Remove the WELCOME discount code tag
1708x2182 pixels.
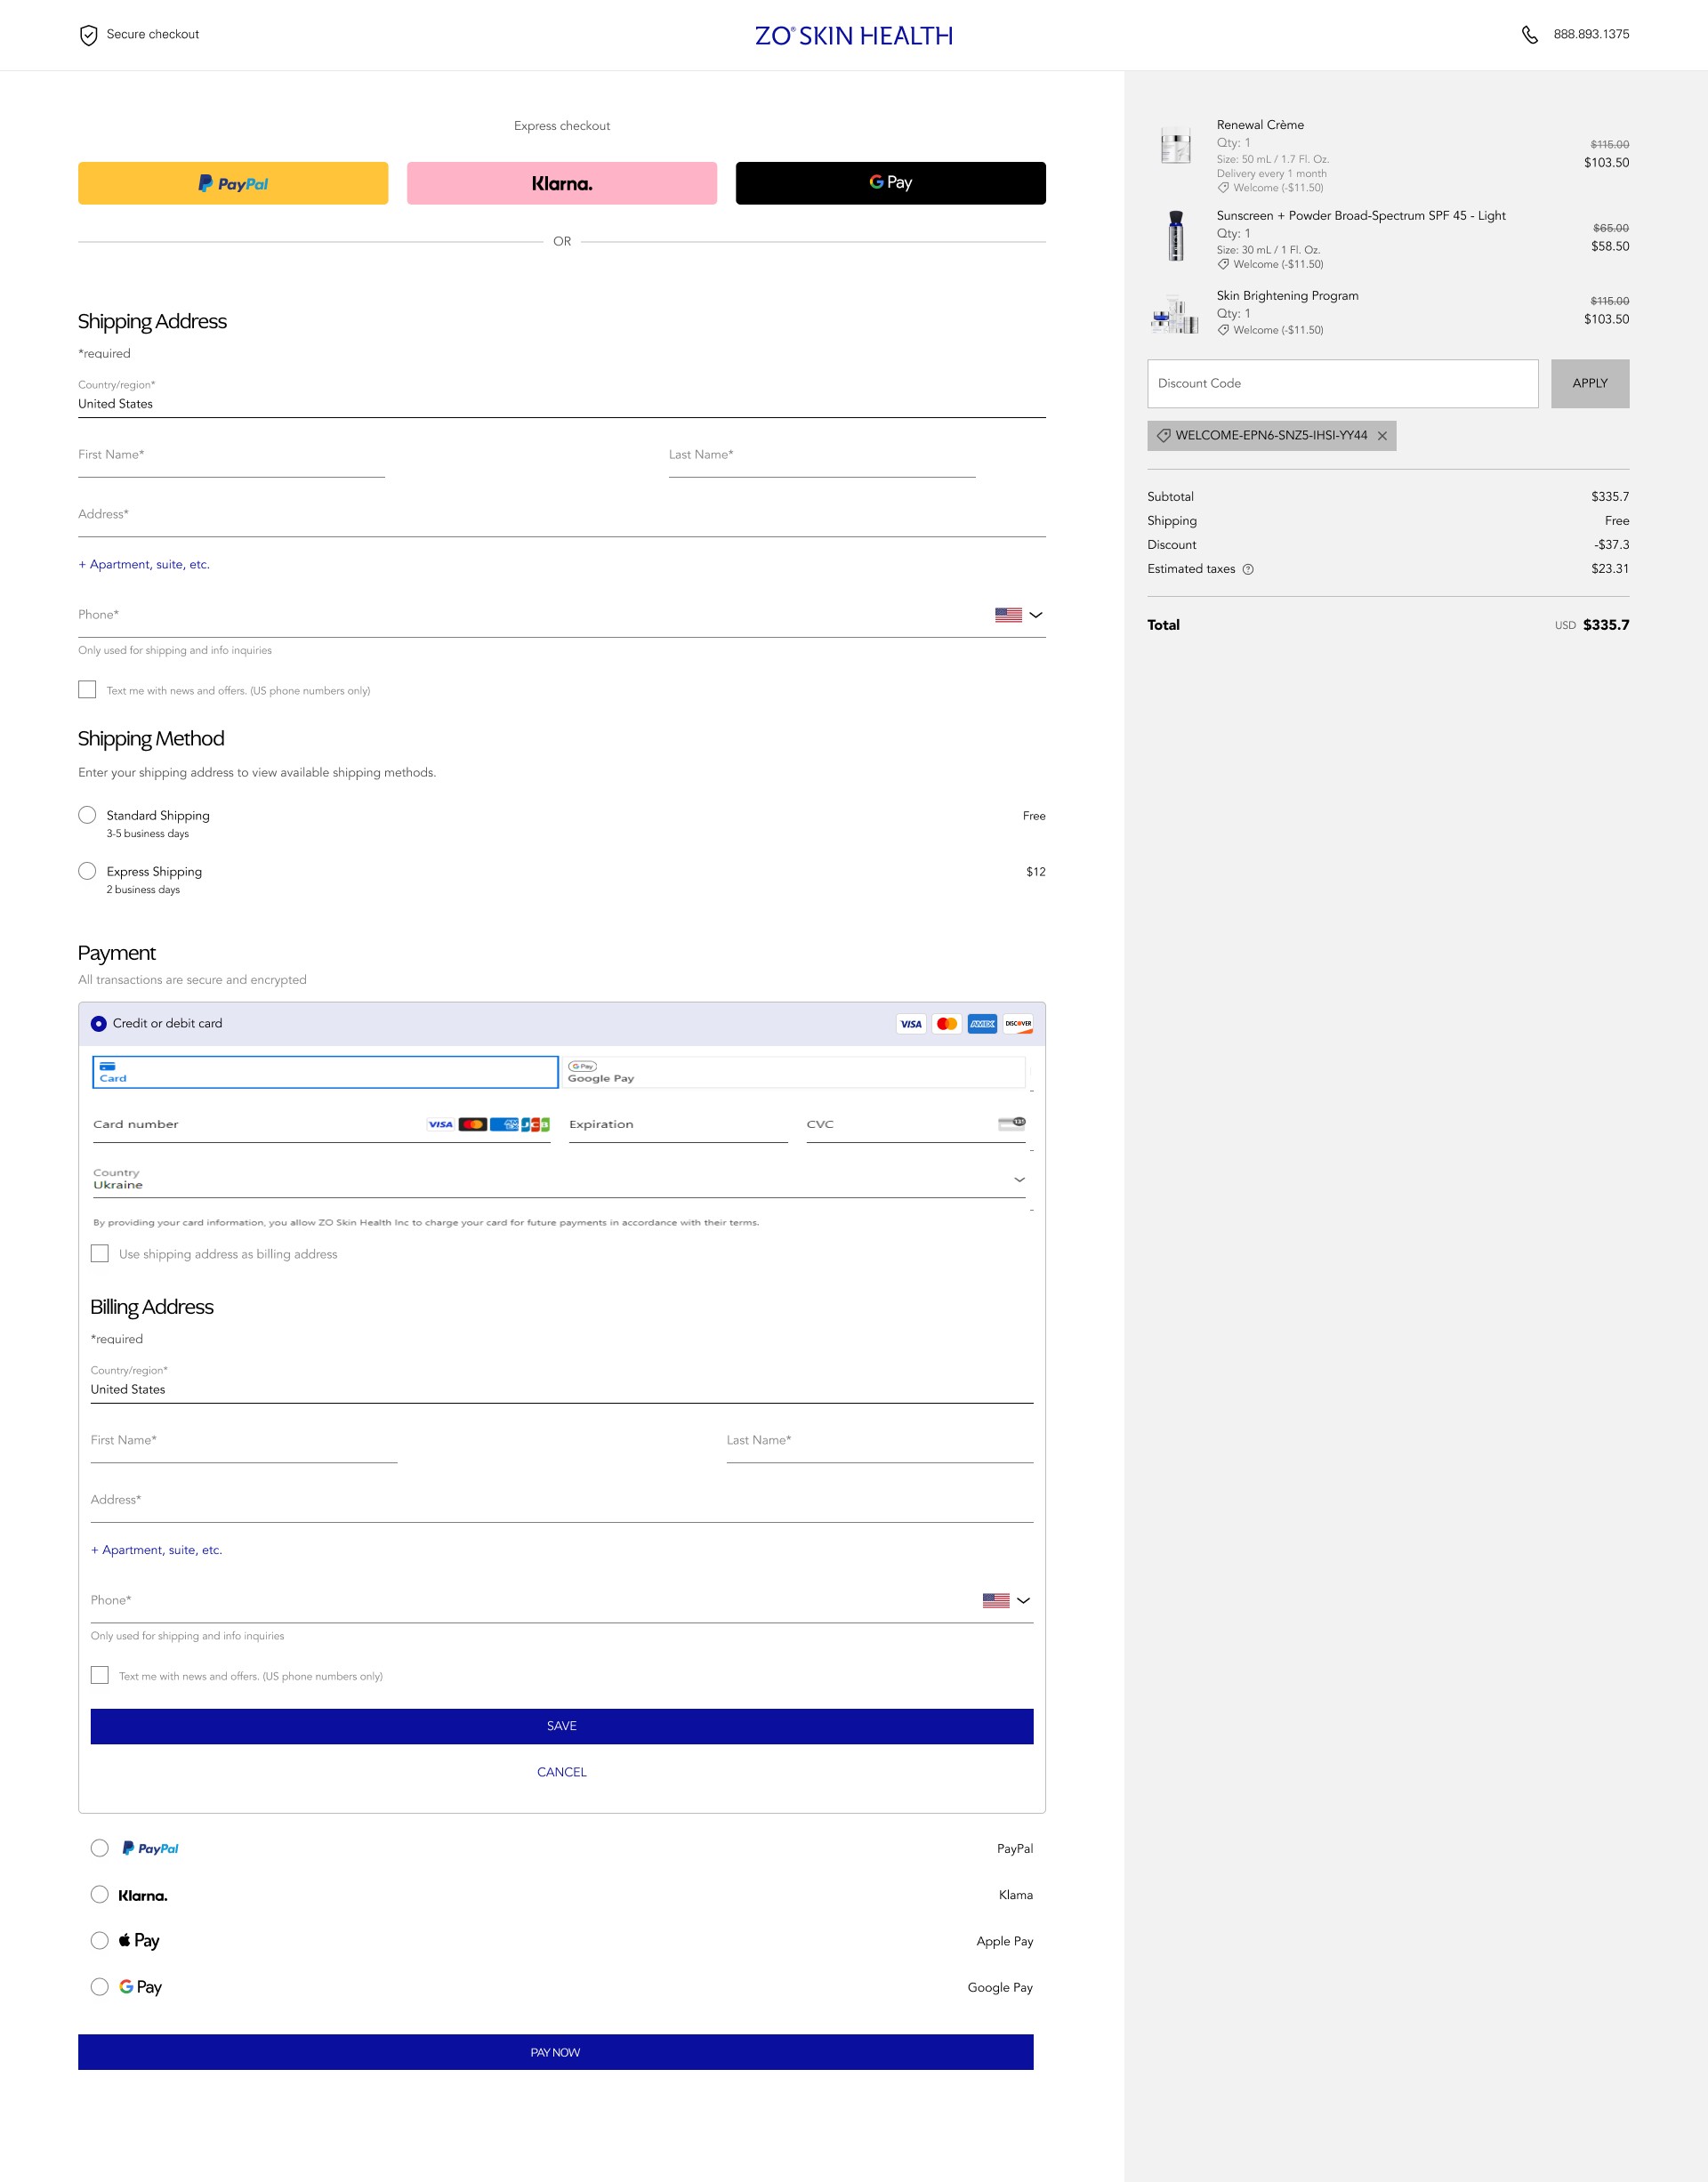1382,436
